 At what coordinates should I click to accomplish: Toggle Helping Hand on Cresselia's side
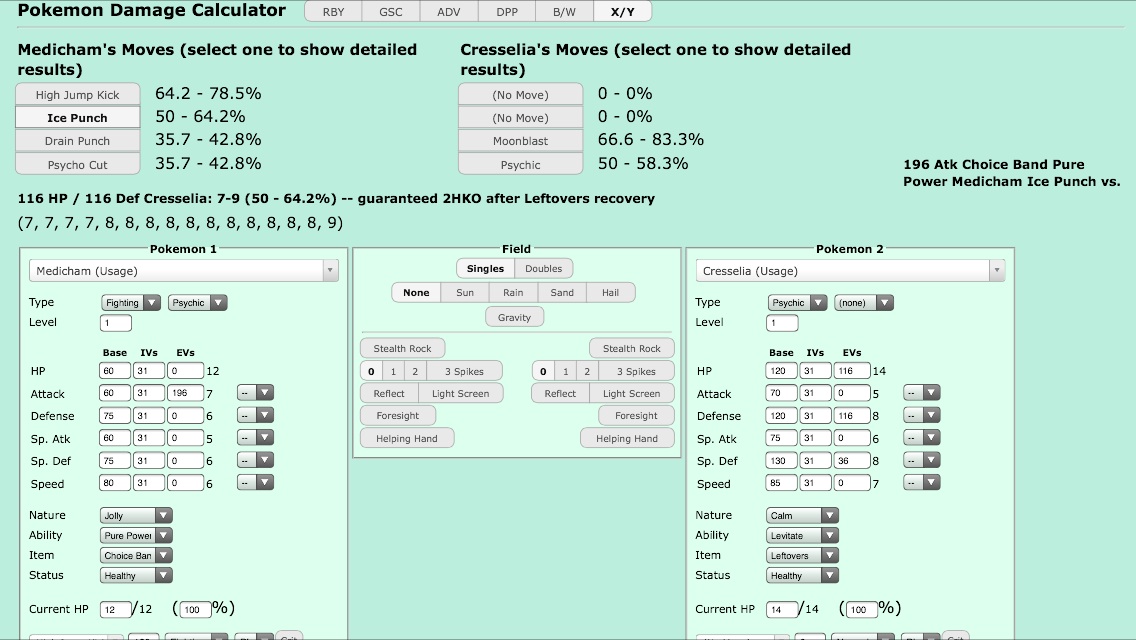click(627, 438)
